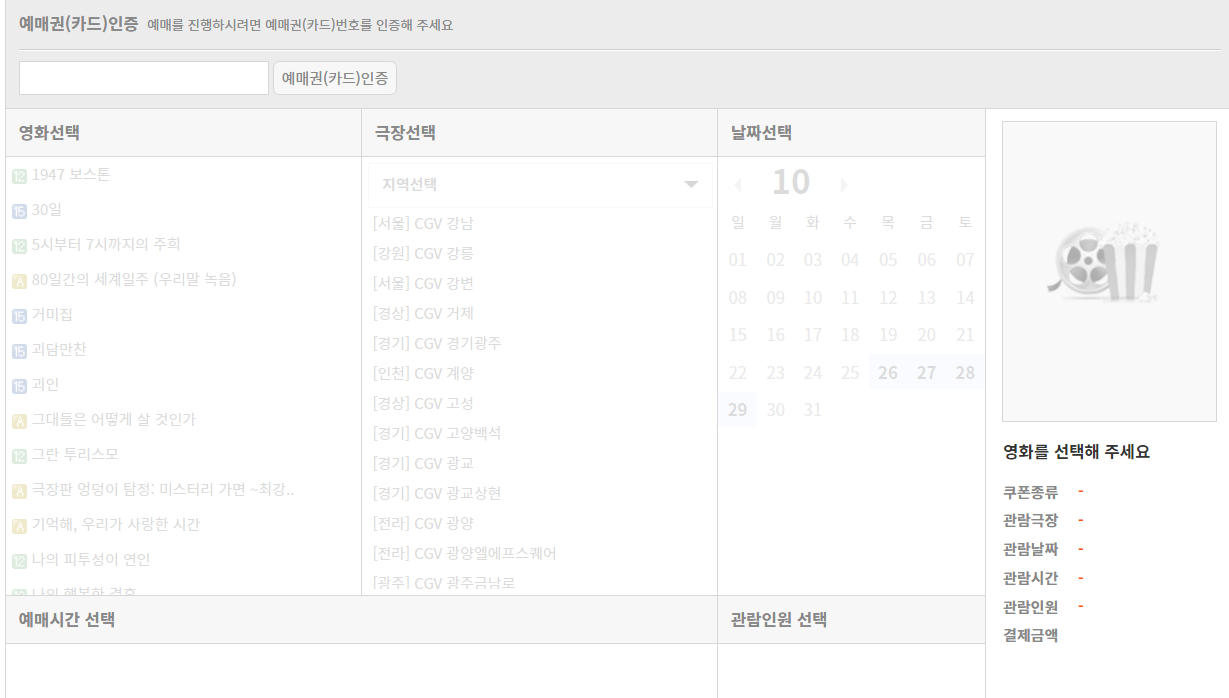Click the 15 rating icon beside 30일
The height and width of the screenshot is (698, 1229).
[19, 212]
